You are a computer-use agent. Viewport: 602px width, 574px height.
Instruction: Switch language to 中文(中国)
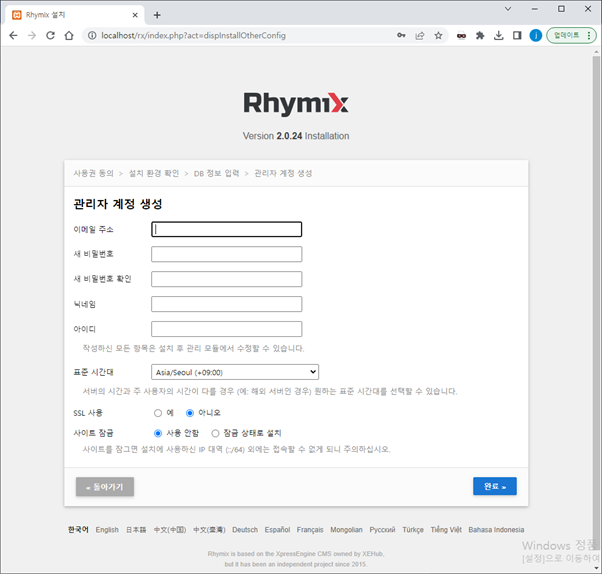point(170,529)
